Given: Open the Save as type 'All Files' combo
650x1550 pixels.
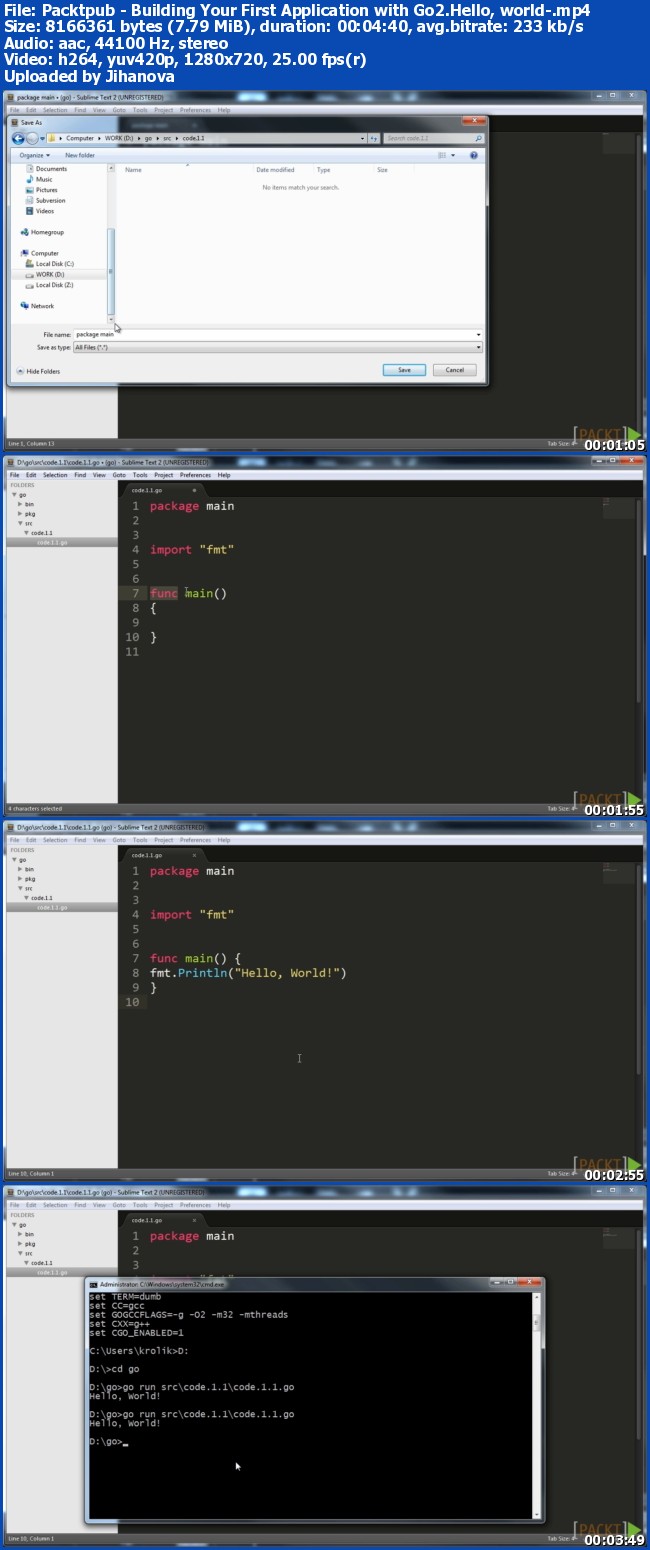Looking at the screenshot, I should point(278,347).
